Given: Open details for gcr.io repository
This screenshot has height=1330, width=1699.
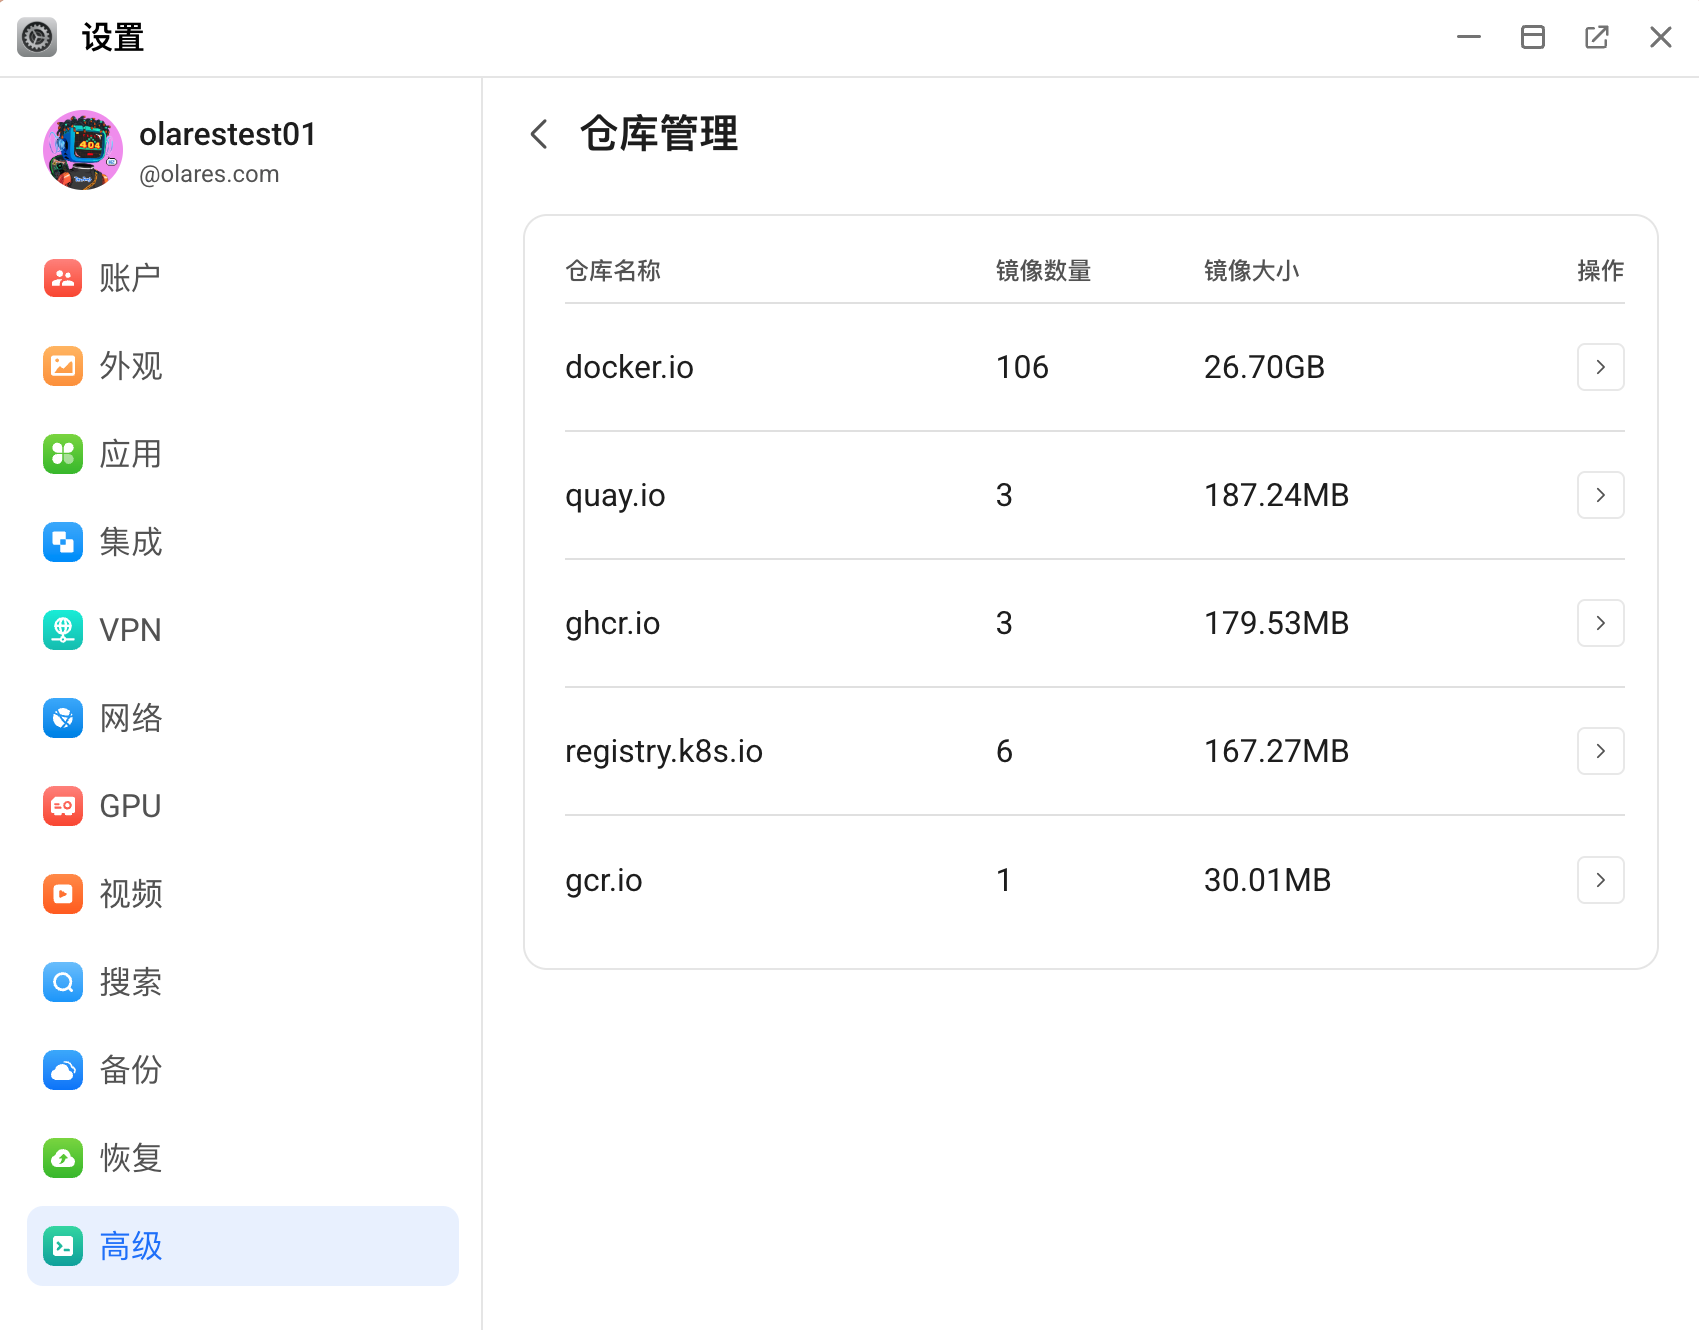Looking at the screenshot, I should coord(1600,880).
